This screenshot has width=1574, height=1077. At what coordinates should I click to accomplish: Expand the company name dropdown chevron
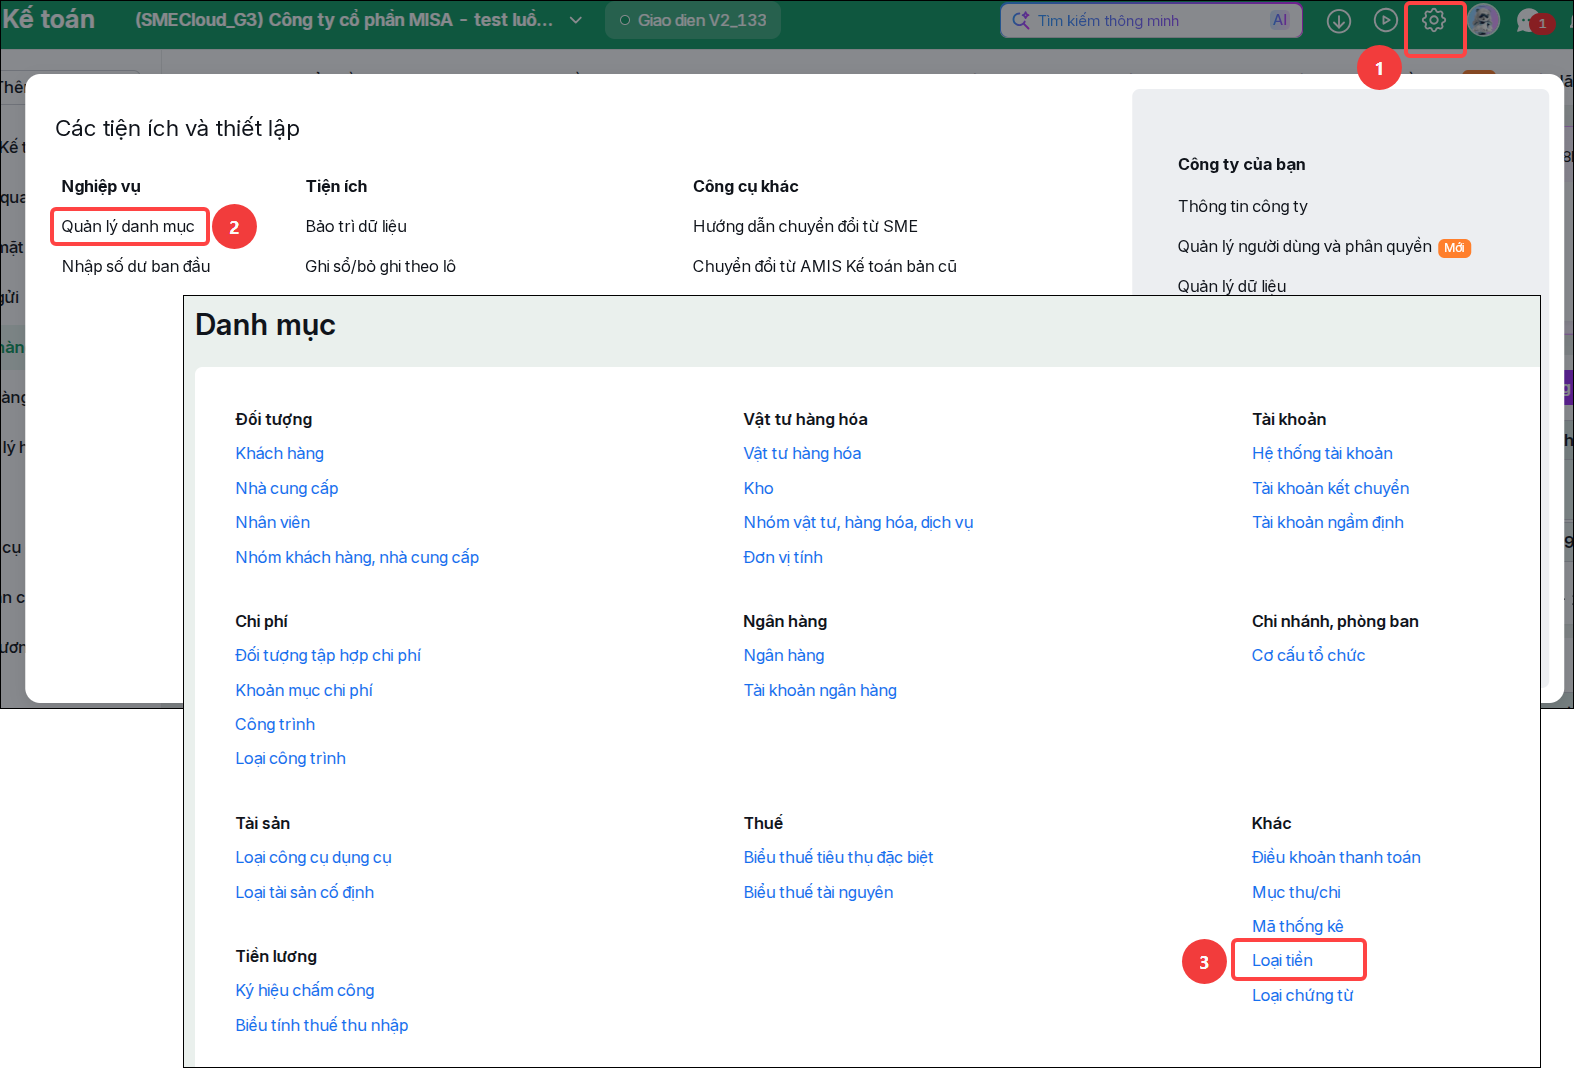(x=576, y=20)
